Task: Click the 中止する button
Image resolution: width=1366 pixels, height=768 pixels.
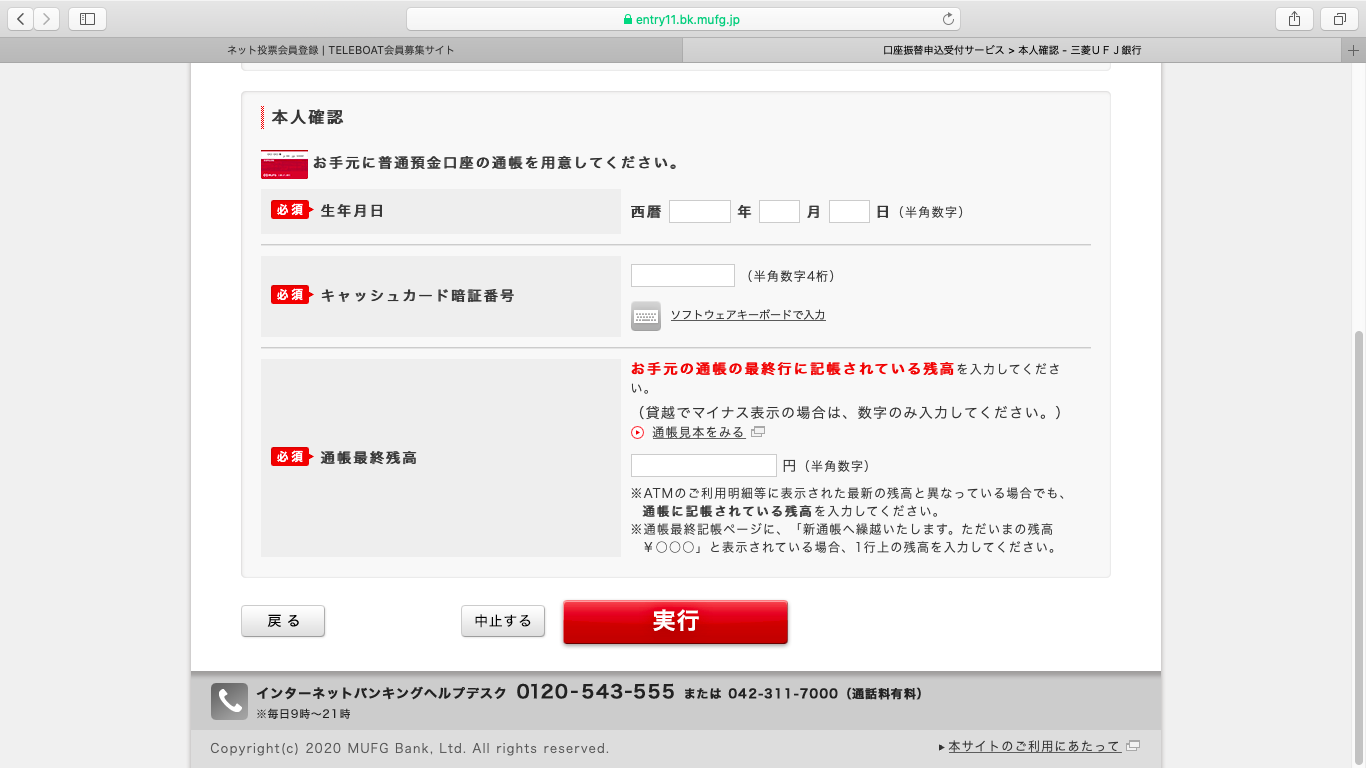Action: (x=503, y=621)
